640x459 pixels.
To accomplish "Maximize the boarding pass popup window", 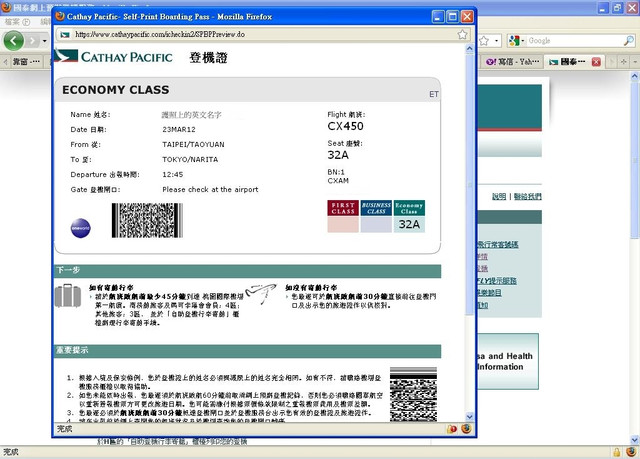I will click(x=452, y=17).
